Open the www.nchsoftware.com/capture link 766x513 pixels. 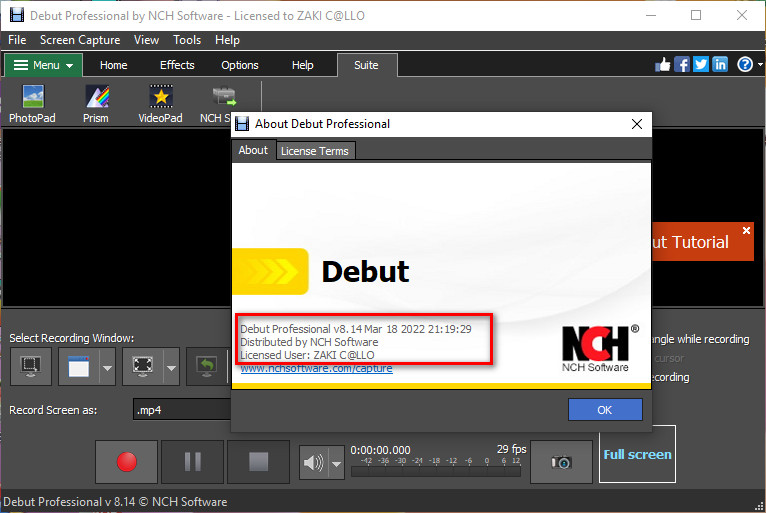coord(316,368)
